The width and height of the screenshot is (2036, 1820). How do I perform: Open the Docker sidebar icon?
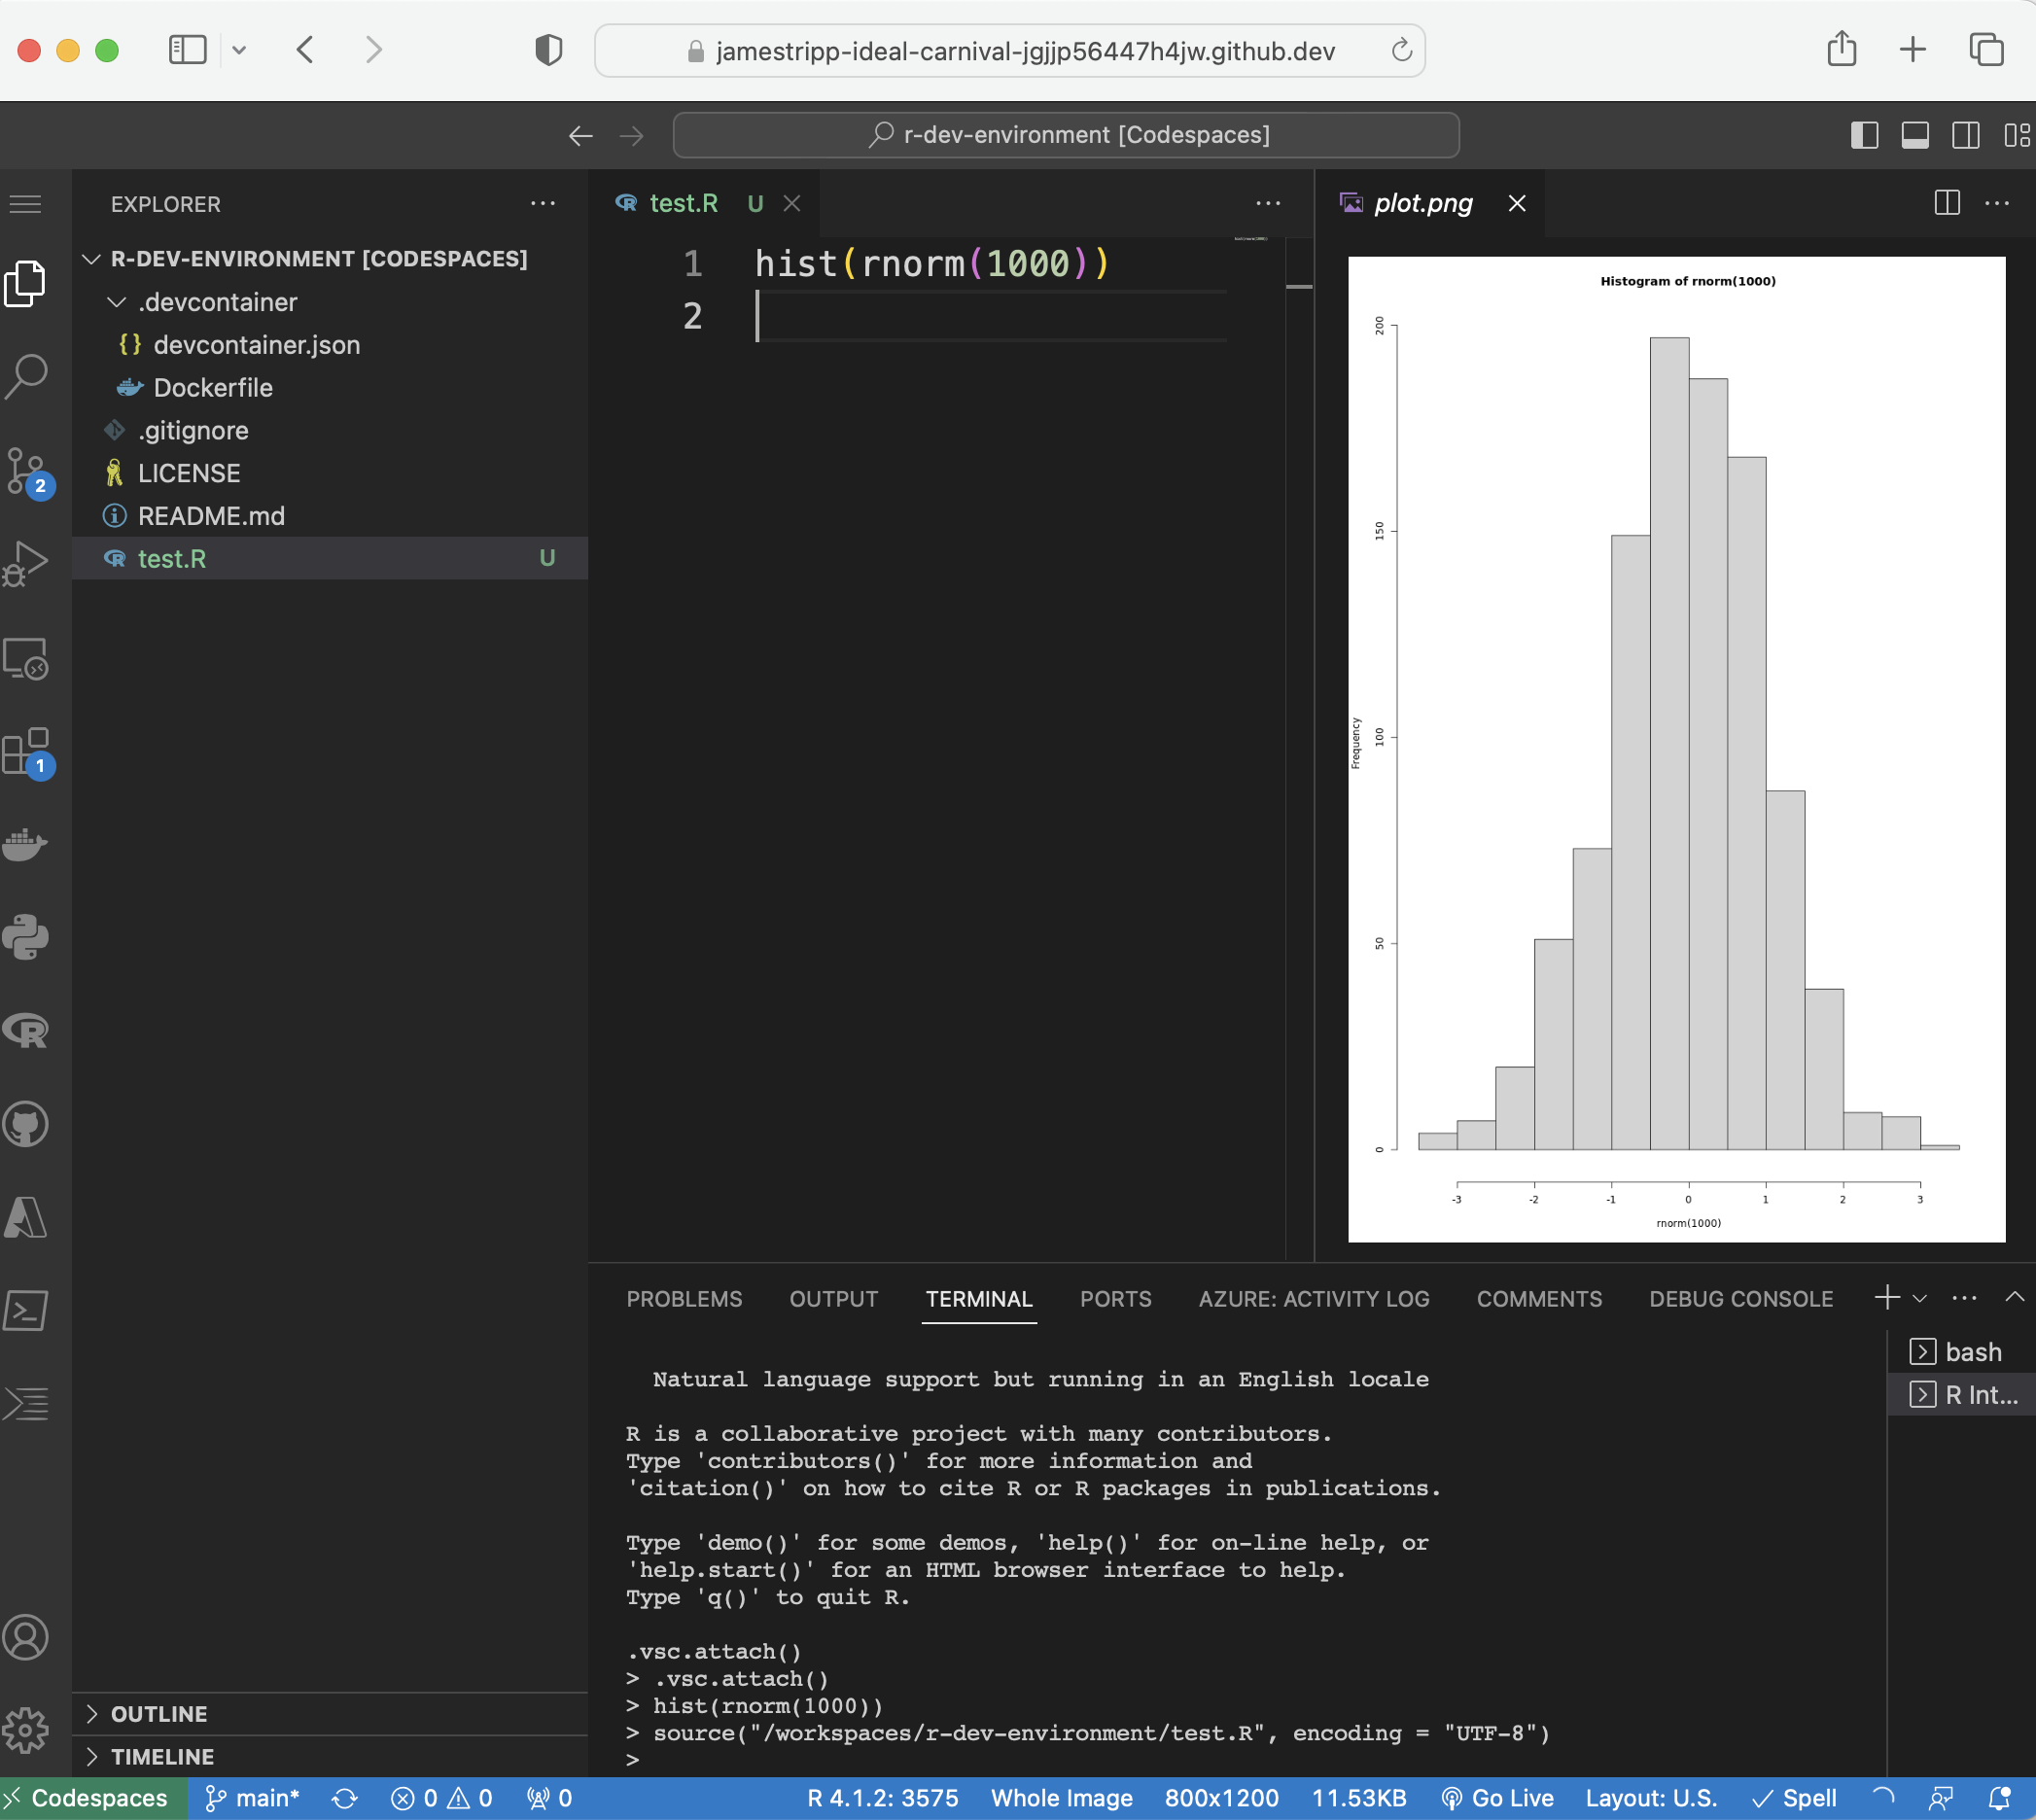[26, 843]
